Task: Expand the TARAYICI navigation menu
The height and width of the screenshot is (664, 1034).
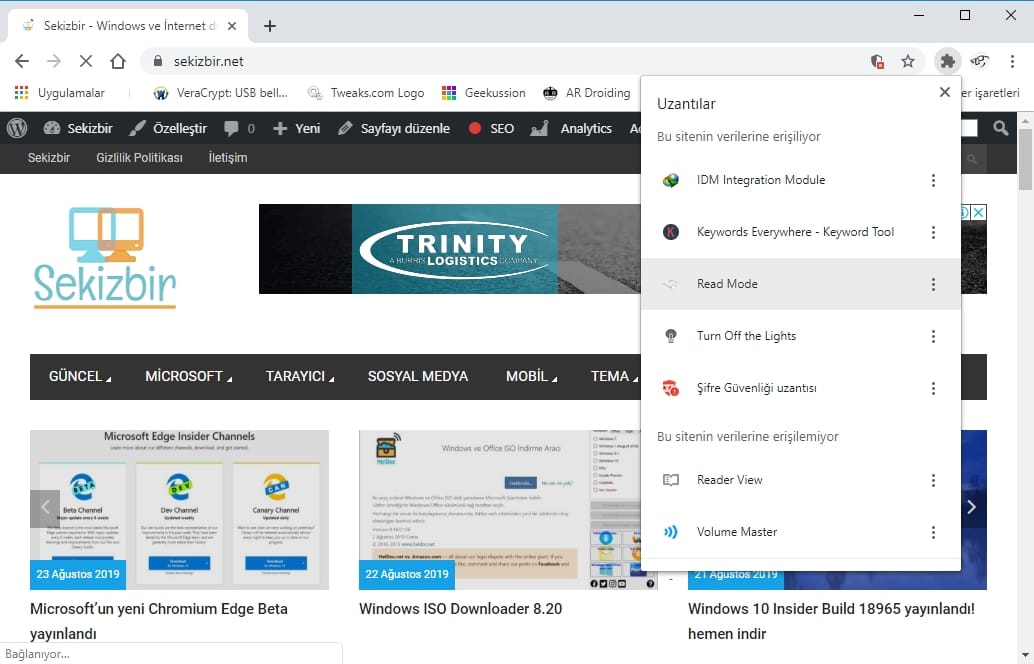Action: 299,377
